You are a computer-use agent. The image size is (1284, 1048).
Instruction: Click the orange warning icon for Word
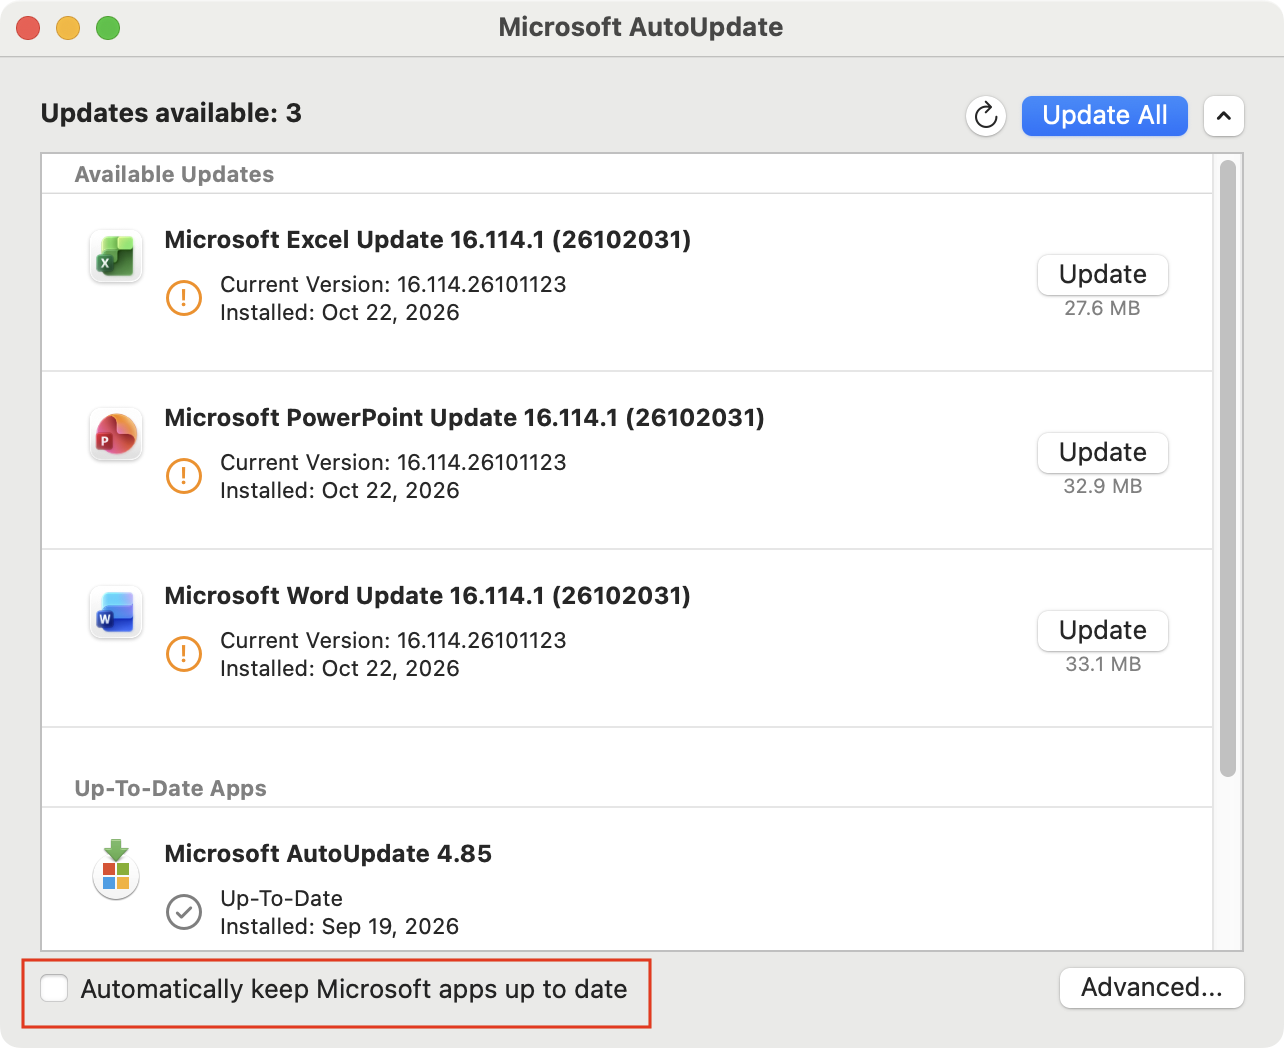click(x=184, y=654)
